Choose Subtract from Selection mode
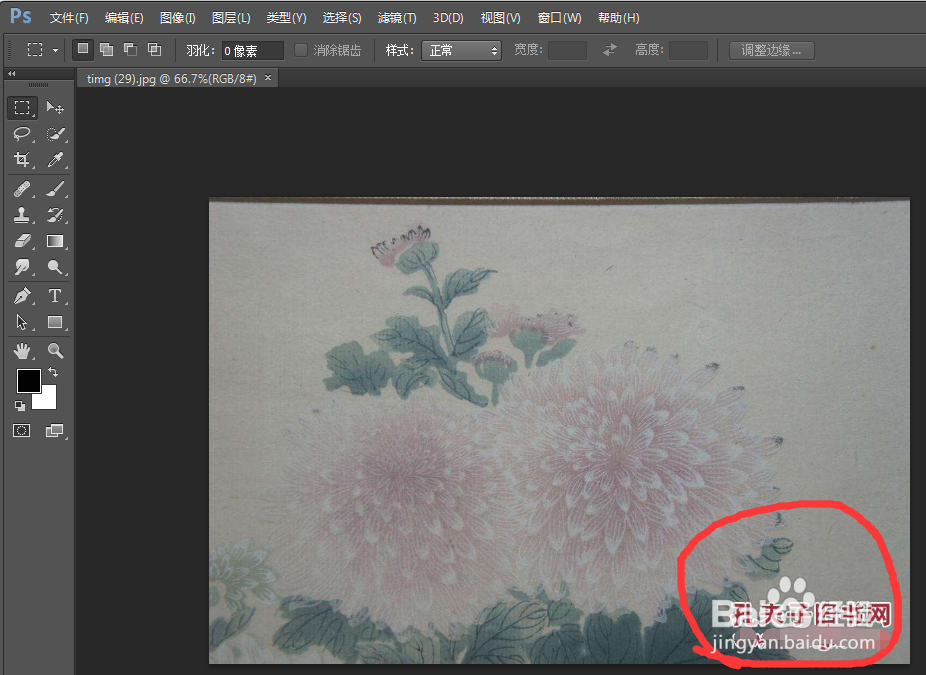The height and width of the screenshot is (675, 926). pos(131,50)
